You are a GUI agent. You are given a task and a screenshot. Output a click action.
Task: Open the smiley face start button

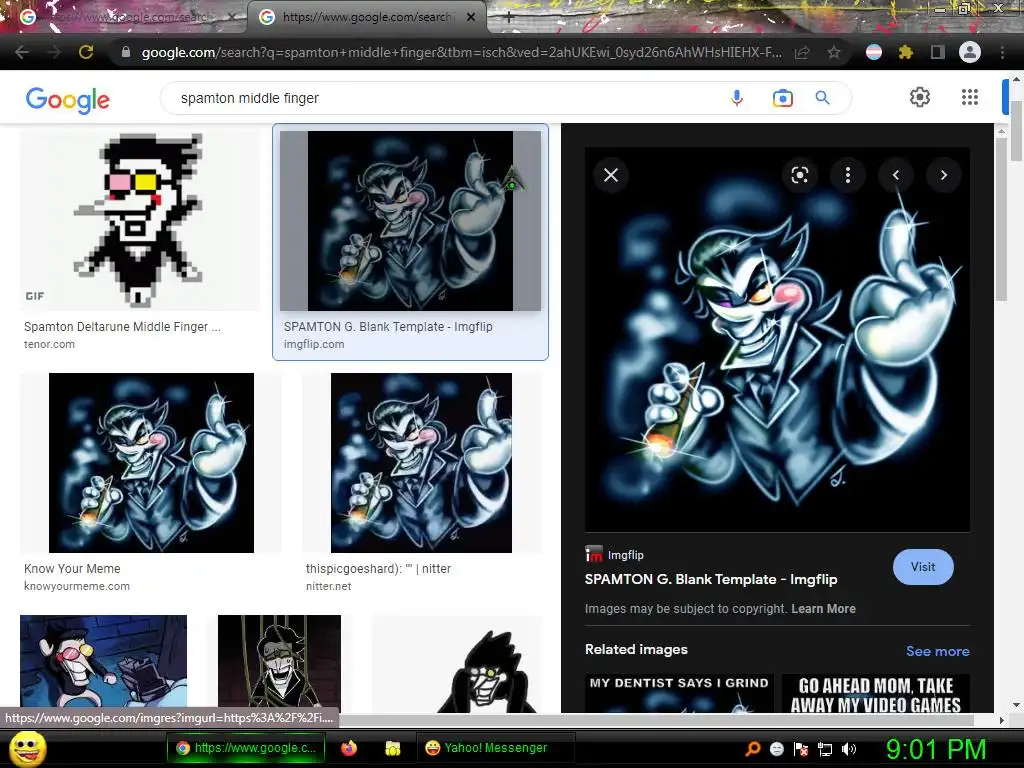pyautogui.click(x=27, y=748)
